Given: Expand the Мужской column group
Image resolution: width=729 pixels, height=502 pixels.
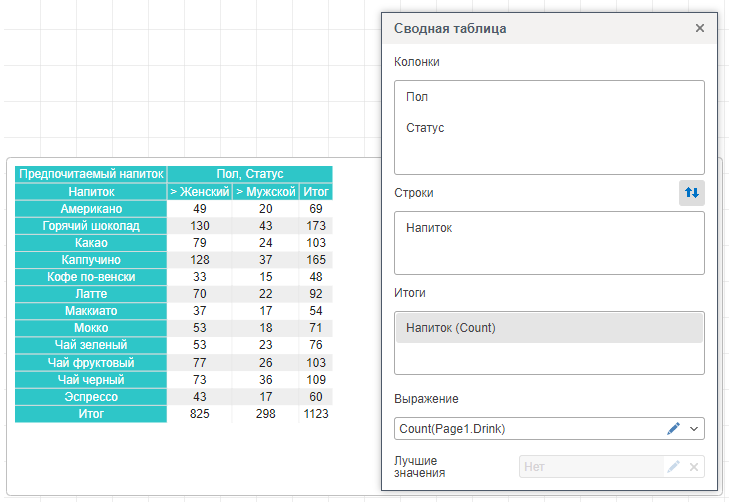Looking at the screenshot, I should pos(239,191).
